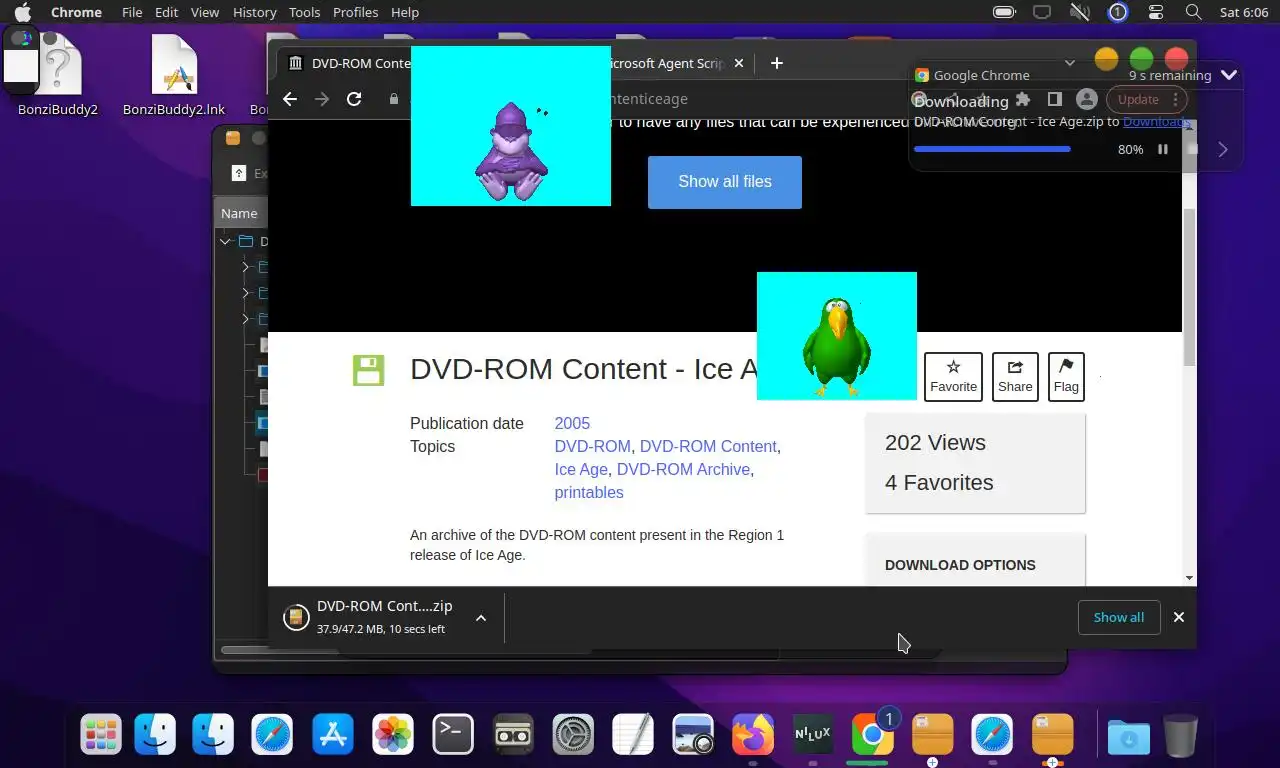Open the text editor notepad dock icon
This screenshot has height=768, width=1280.
coord(633,735)
